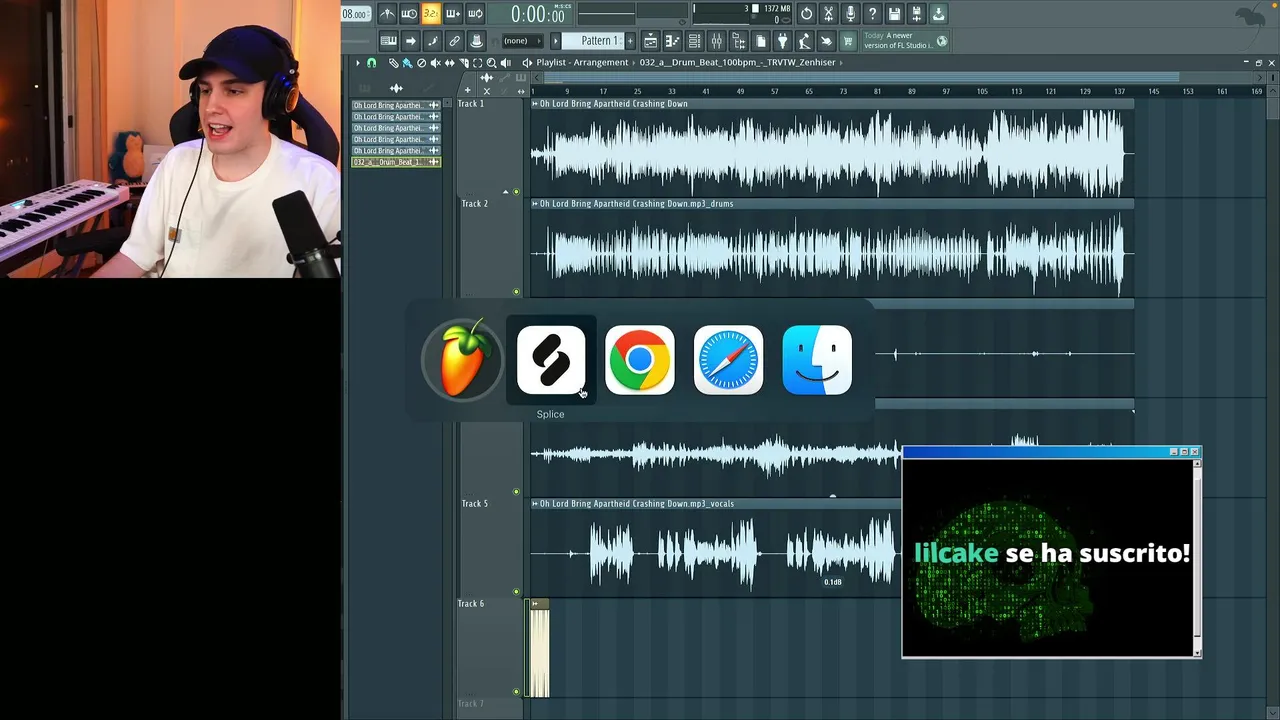
Task: Click the scissors one-click audio recording icon
Action: click(x=829, y=14)
